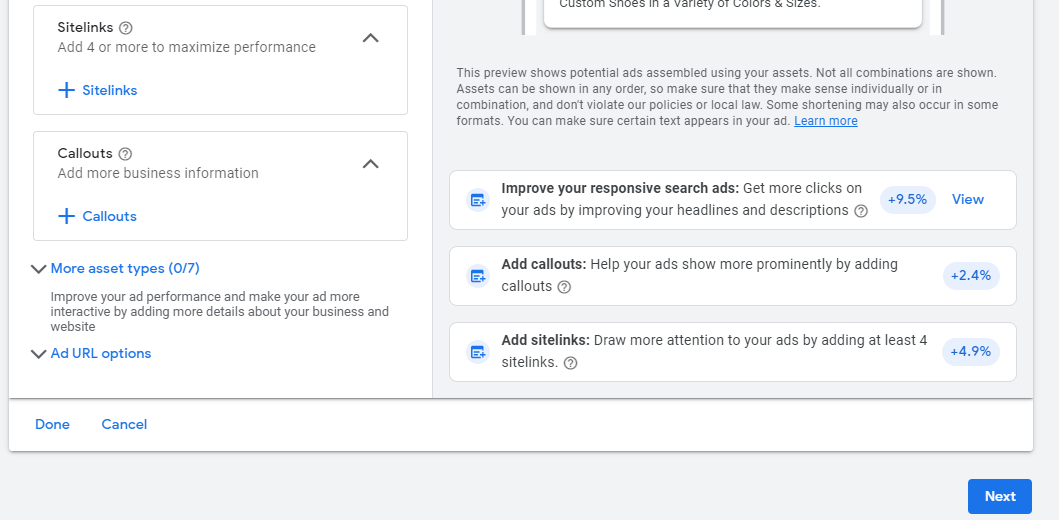1059x520 pixels.
Task: Click 'Add more business information' text
Action: click(158, 174)
